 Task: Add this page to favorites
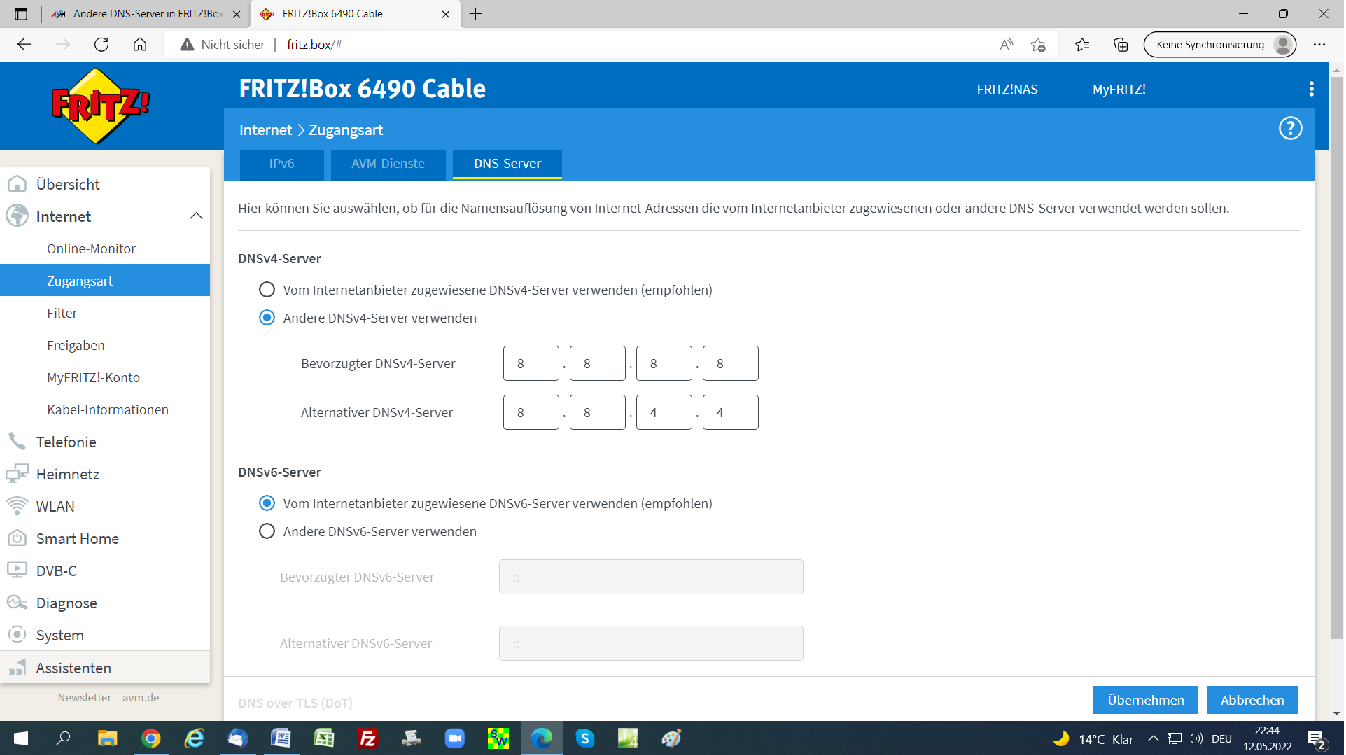[x=1038, y=44]
